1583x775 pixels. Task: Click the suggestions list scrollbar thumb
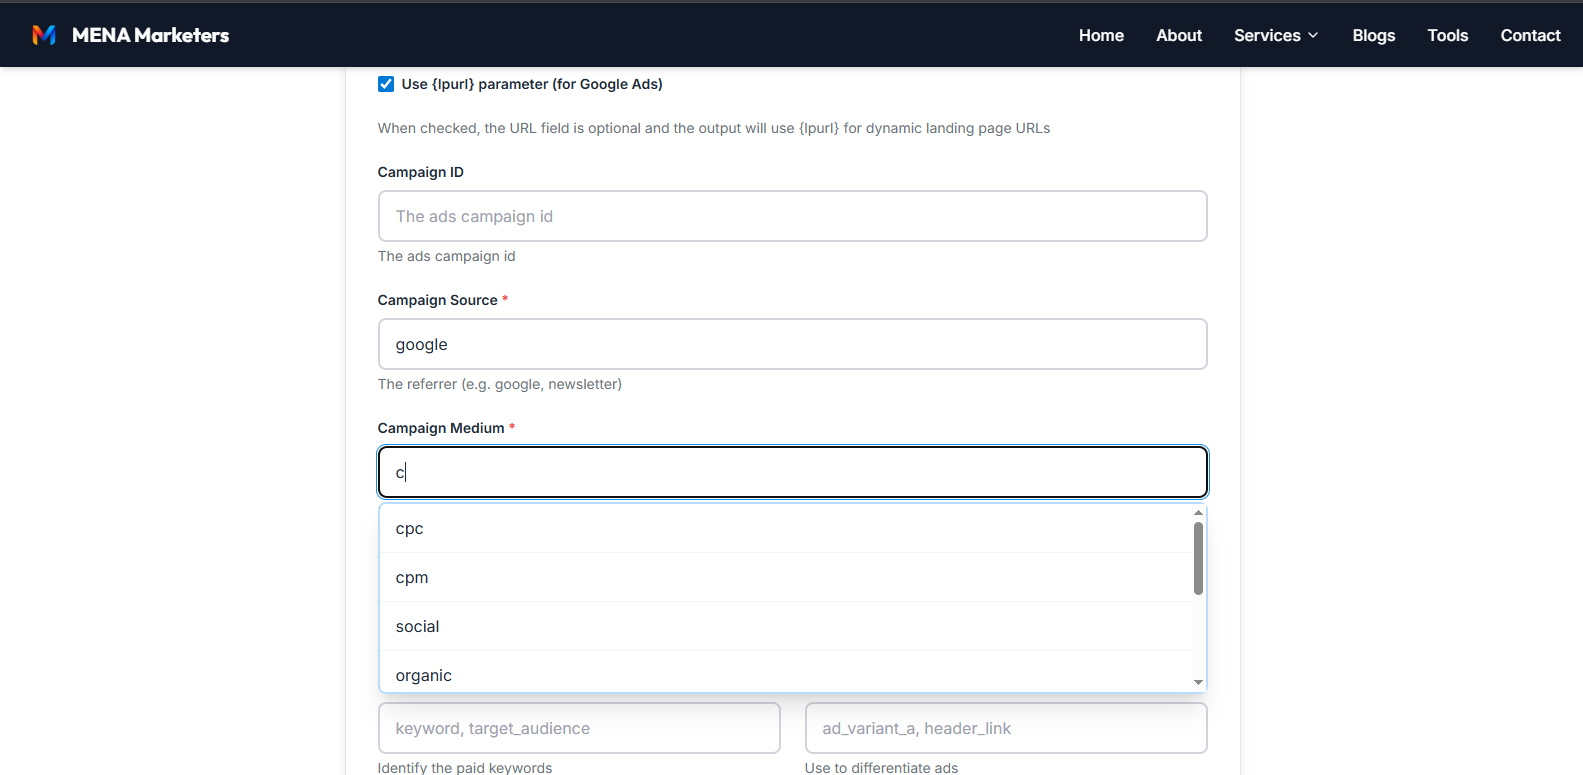[1198, 558]
